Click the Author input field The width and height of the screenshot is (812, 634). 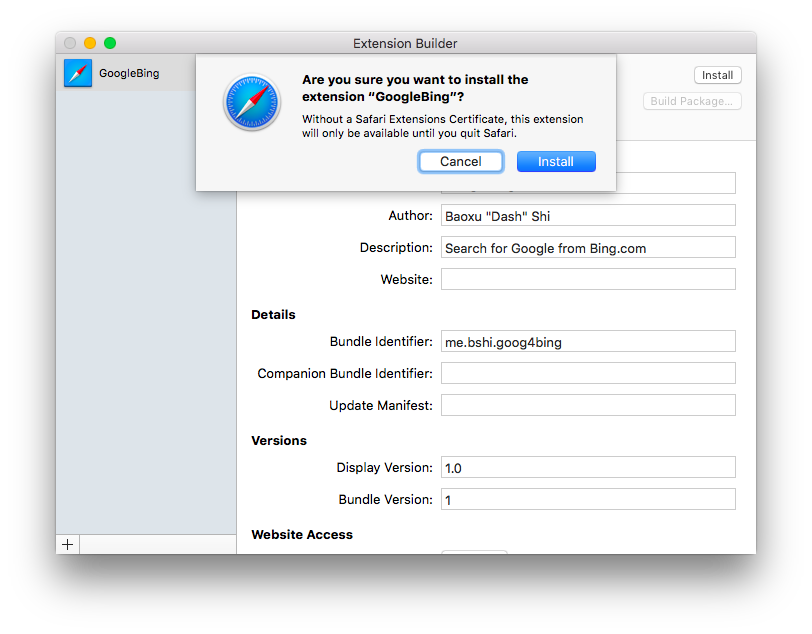588,215
